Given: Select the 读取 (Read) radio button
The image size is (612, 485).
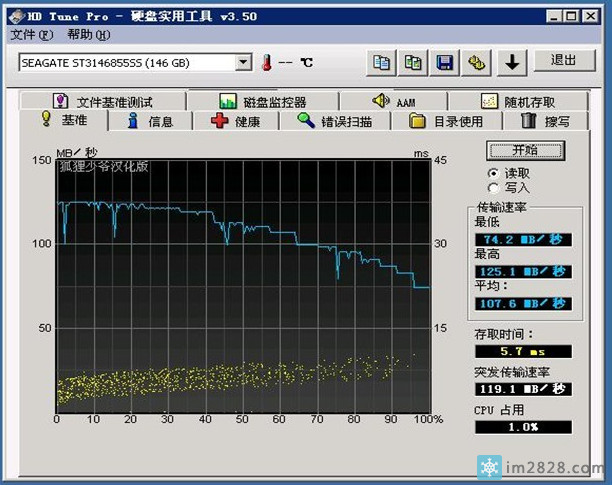Looking at the screenshot, I should pyautogui.click(x=493, y=173).
